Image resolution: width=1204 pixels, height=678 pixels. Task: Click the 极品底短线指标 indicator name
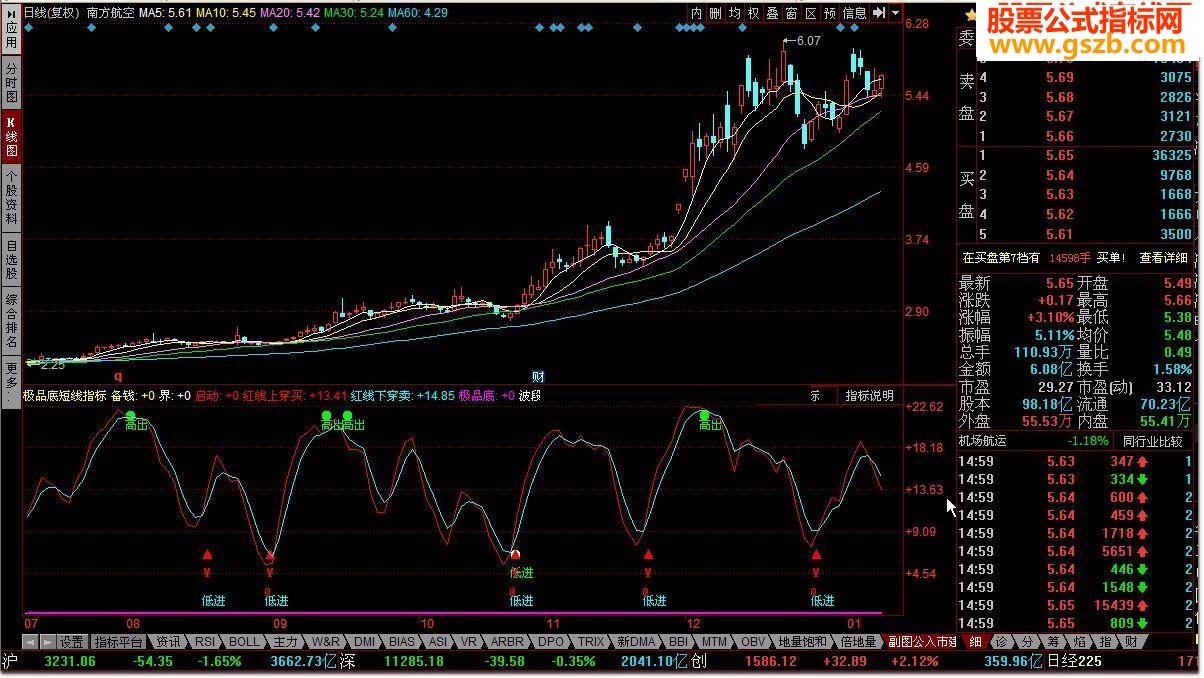tap(65, 396)
